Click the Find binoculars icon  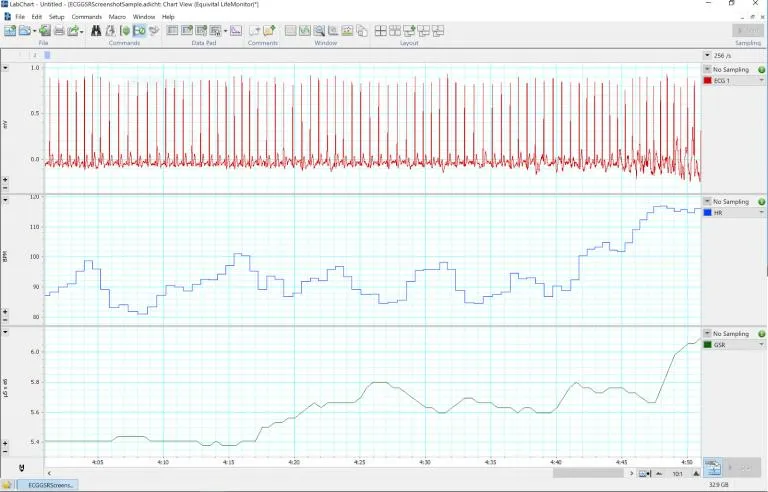click(x=97, y=31)
